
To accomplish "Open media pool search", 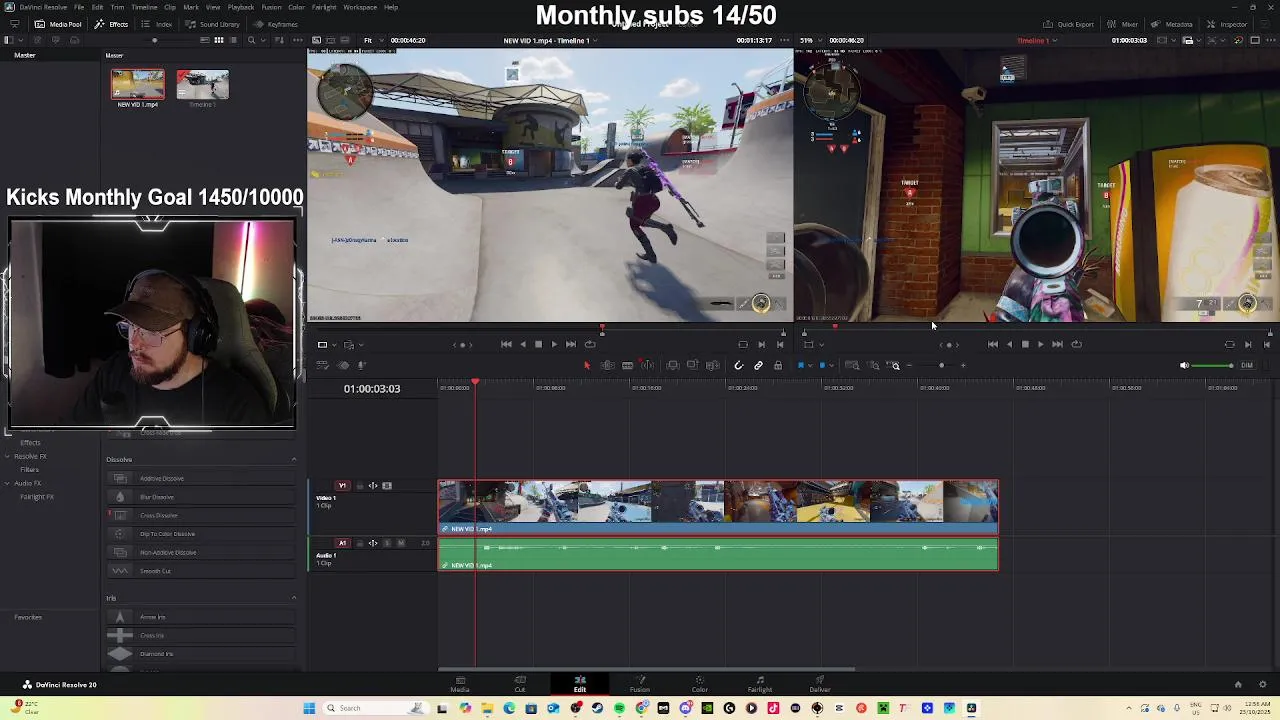I will click(251, 40).
